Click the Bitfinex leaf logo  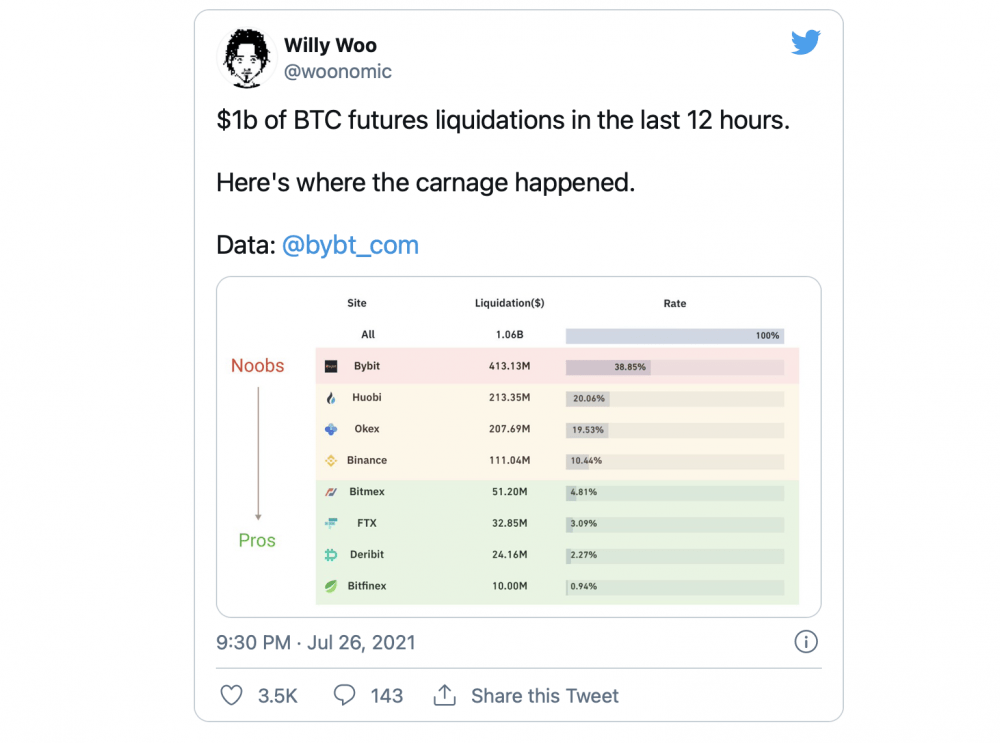click(x=331, y=586)
